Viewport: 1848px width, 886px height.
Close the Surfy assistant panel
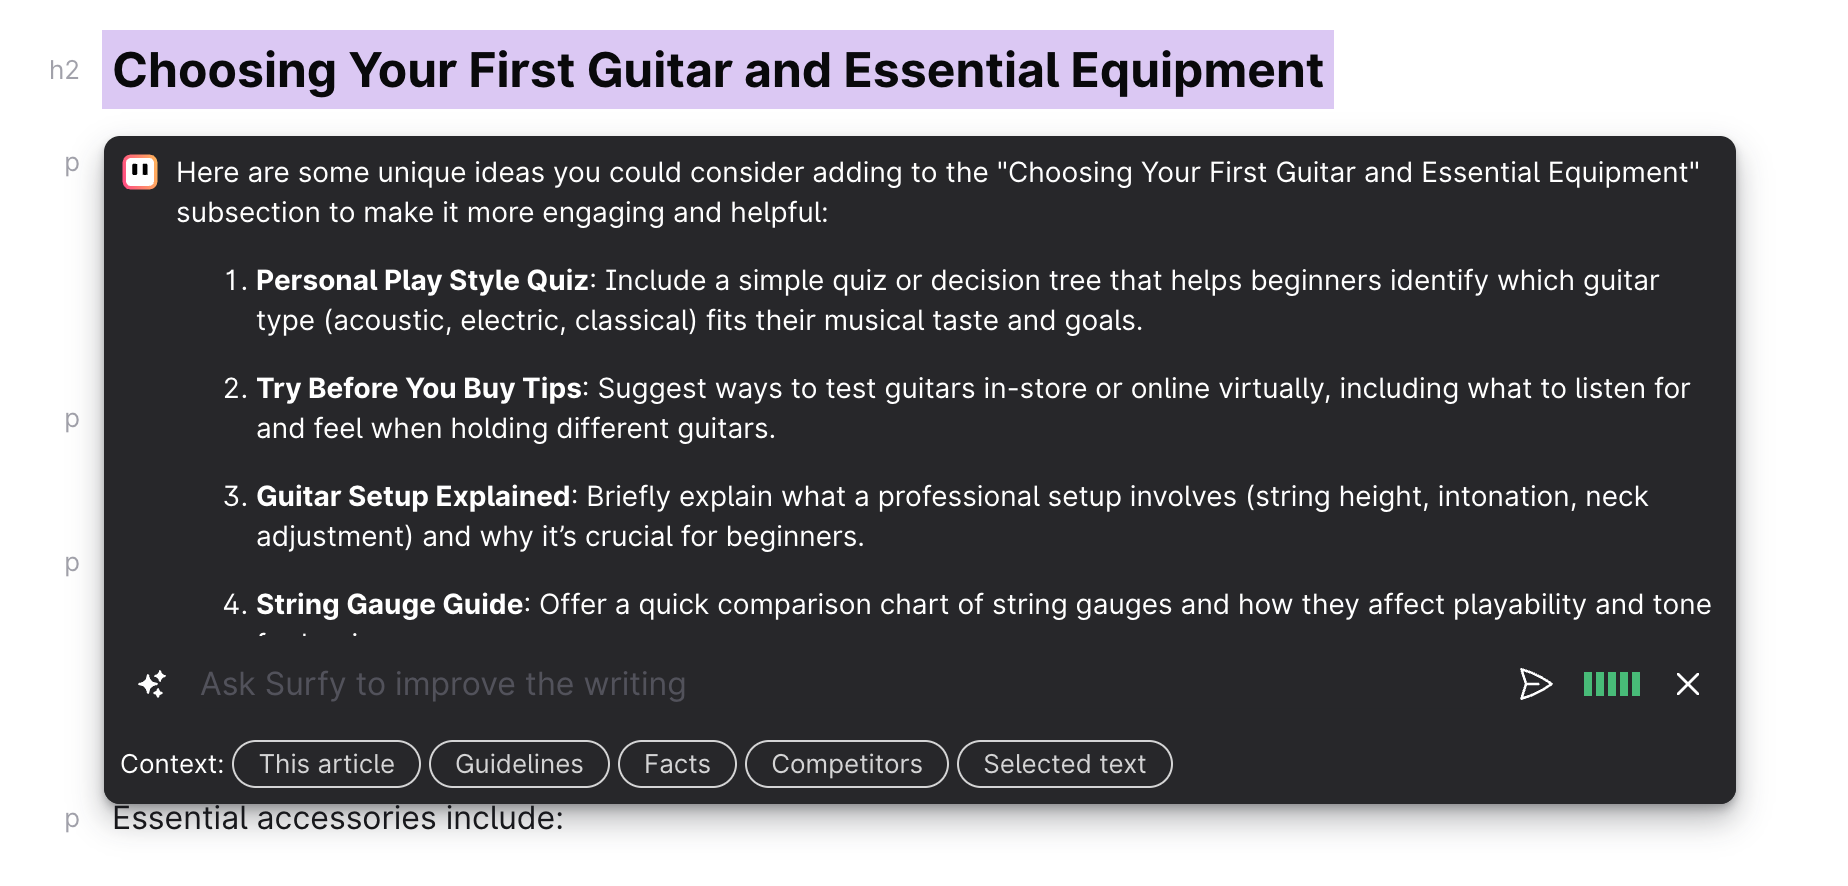click(x=1687, y=684)
